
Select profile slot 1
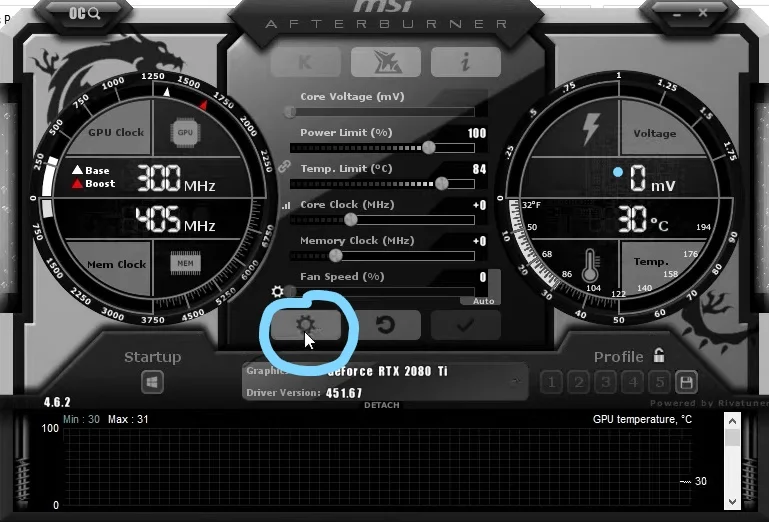pyautogui.click(x=552, y=382)
